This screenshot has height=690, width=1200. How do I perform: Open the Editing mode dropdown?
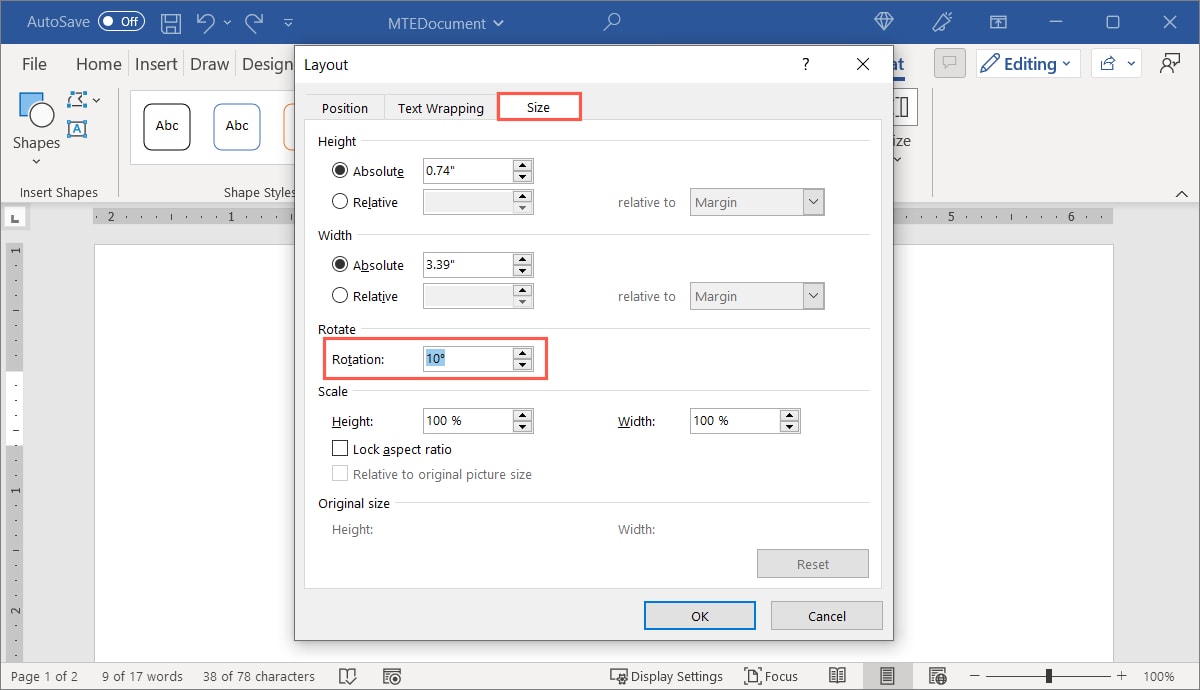click(1028, 63)
